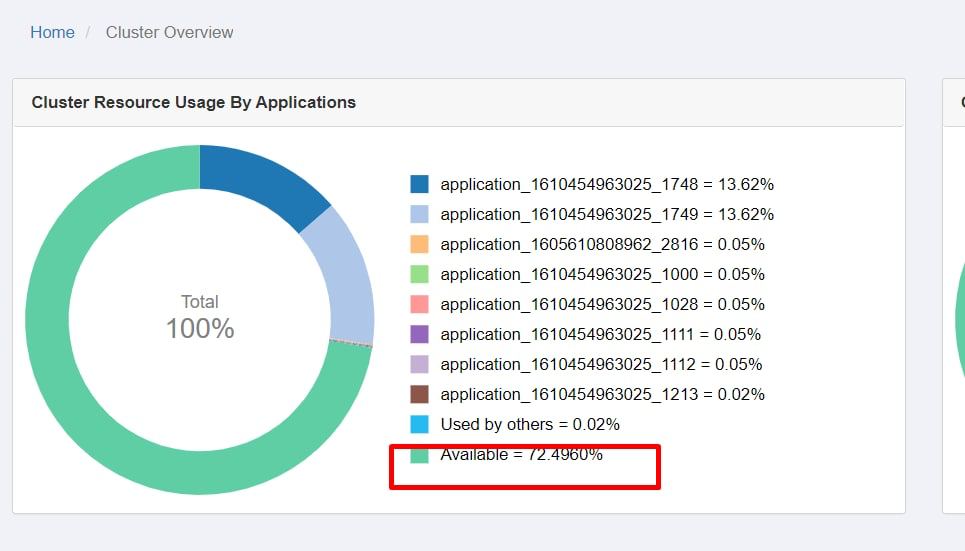Select legend text Used by others = 0.02%
The width and height of the screenshot is (965, 551).
tap(530, 424)
